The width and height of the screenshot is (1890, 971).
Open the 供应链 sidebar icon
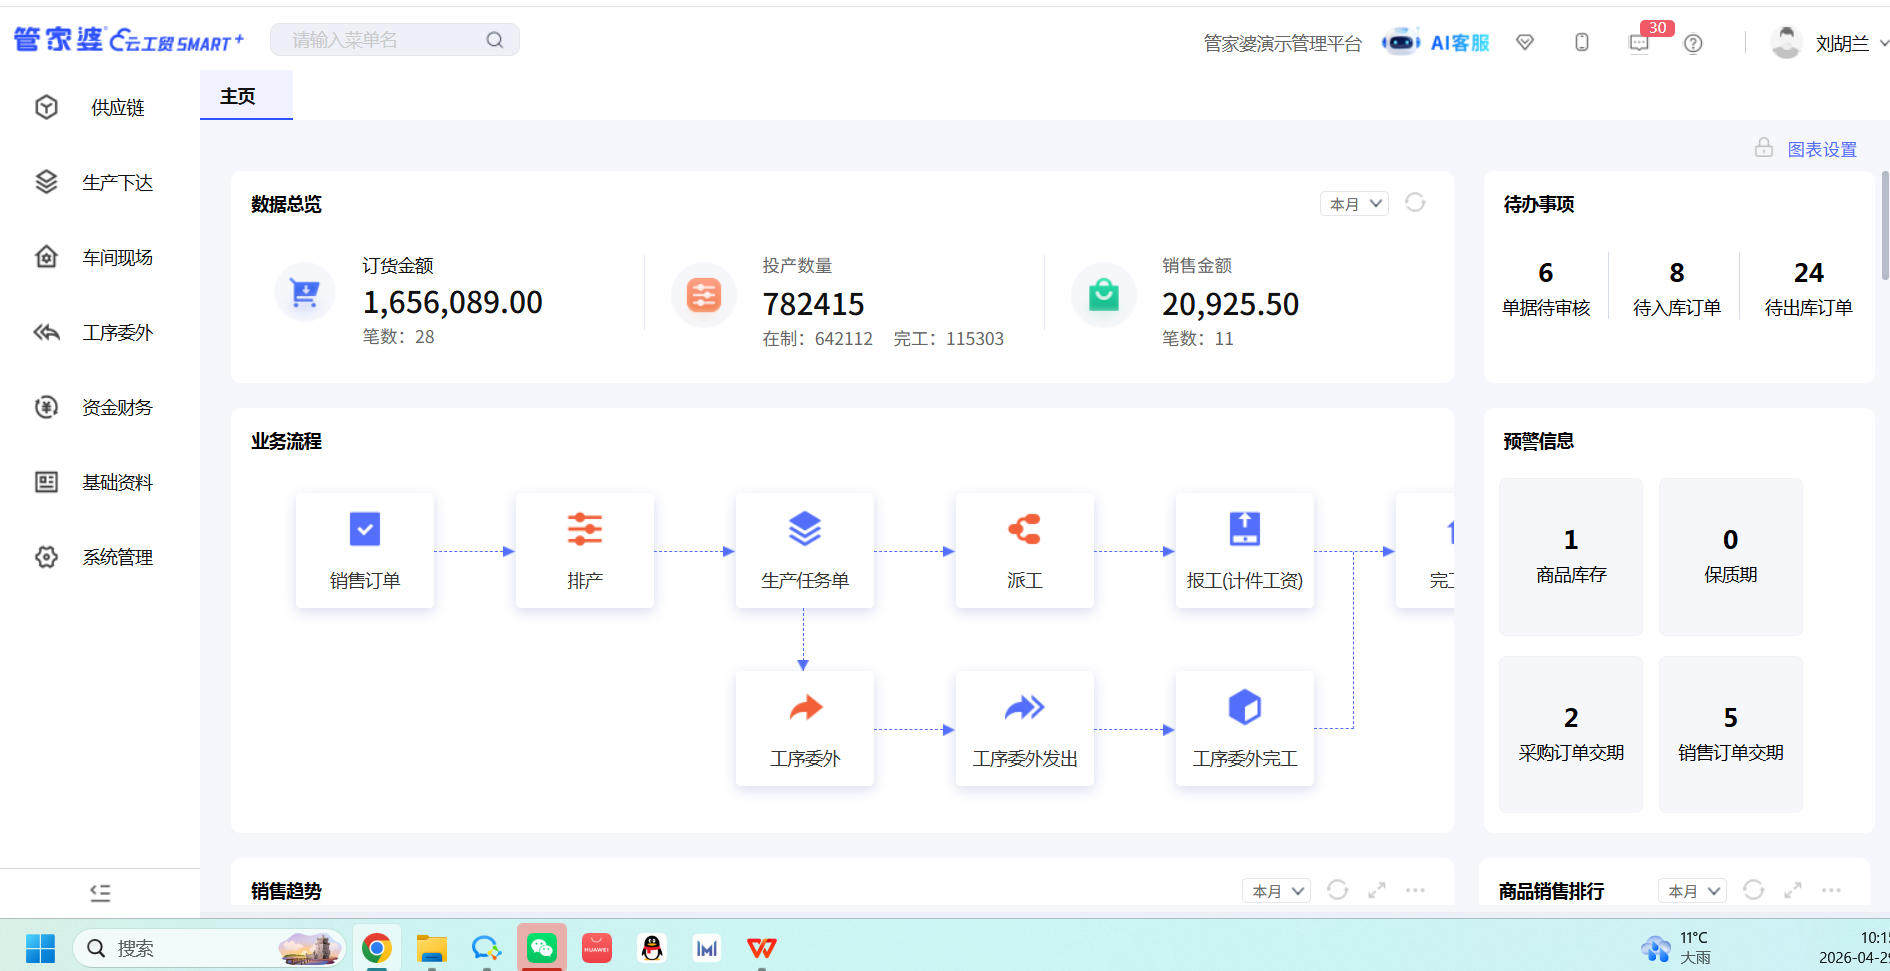[x=46, y=107]
